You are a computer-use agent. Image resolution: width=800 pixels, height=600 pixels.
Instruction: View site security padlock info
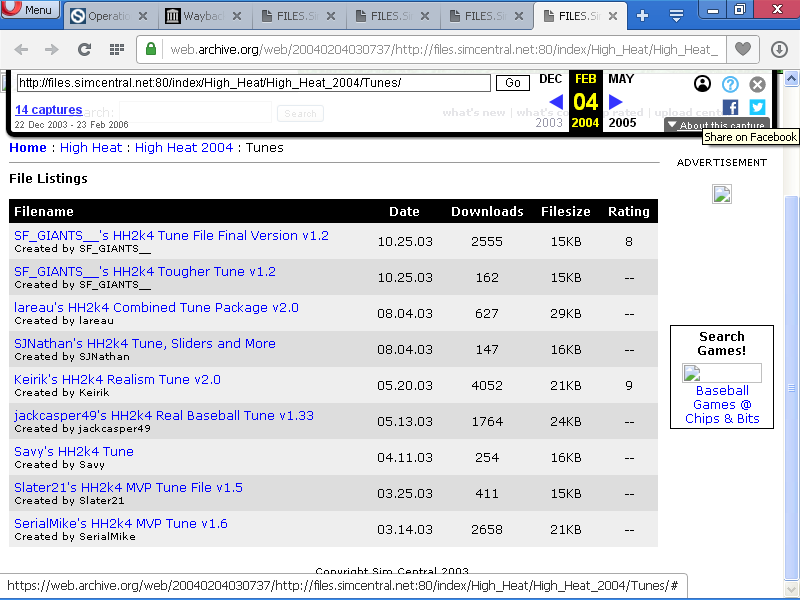pos(151,49)
